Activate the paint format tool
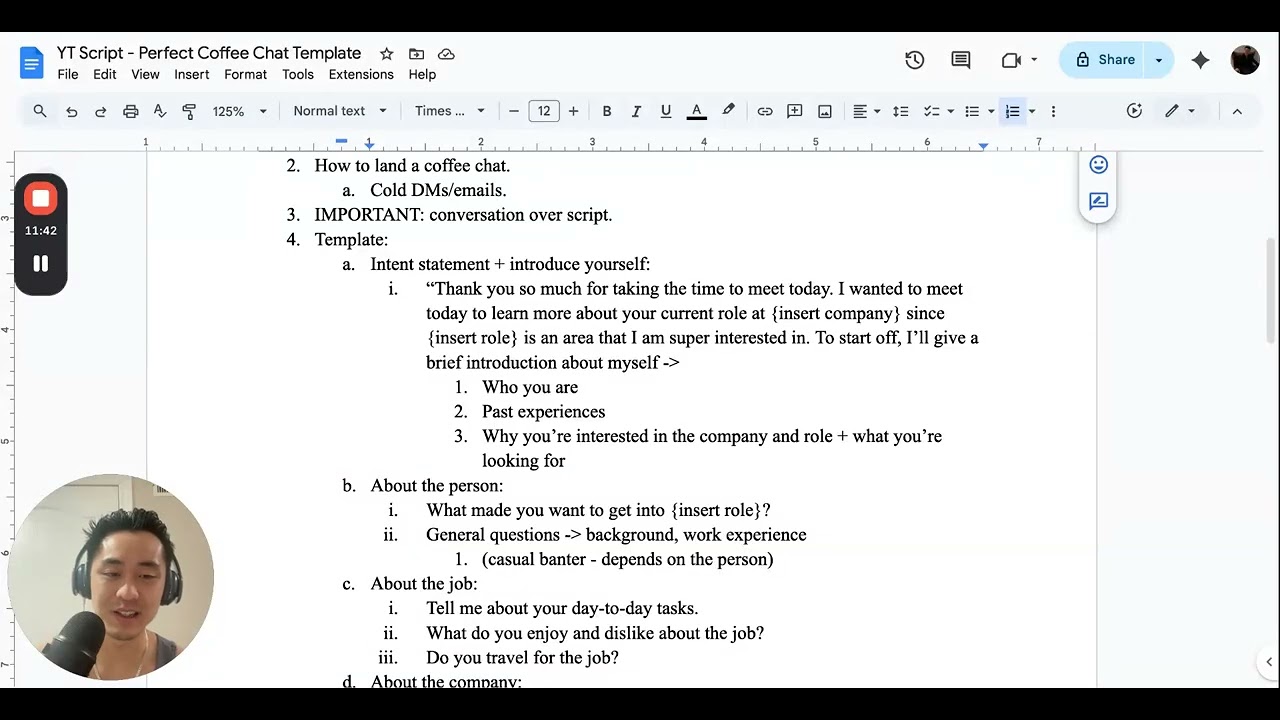This screenshot has height=720, width=1280. [x=189, y=111]
